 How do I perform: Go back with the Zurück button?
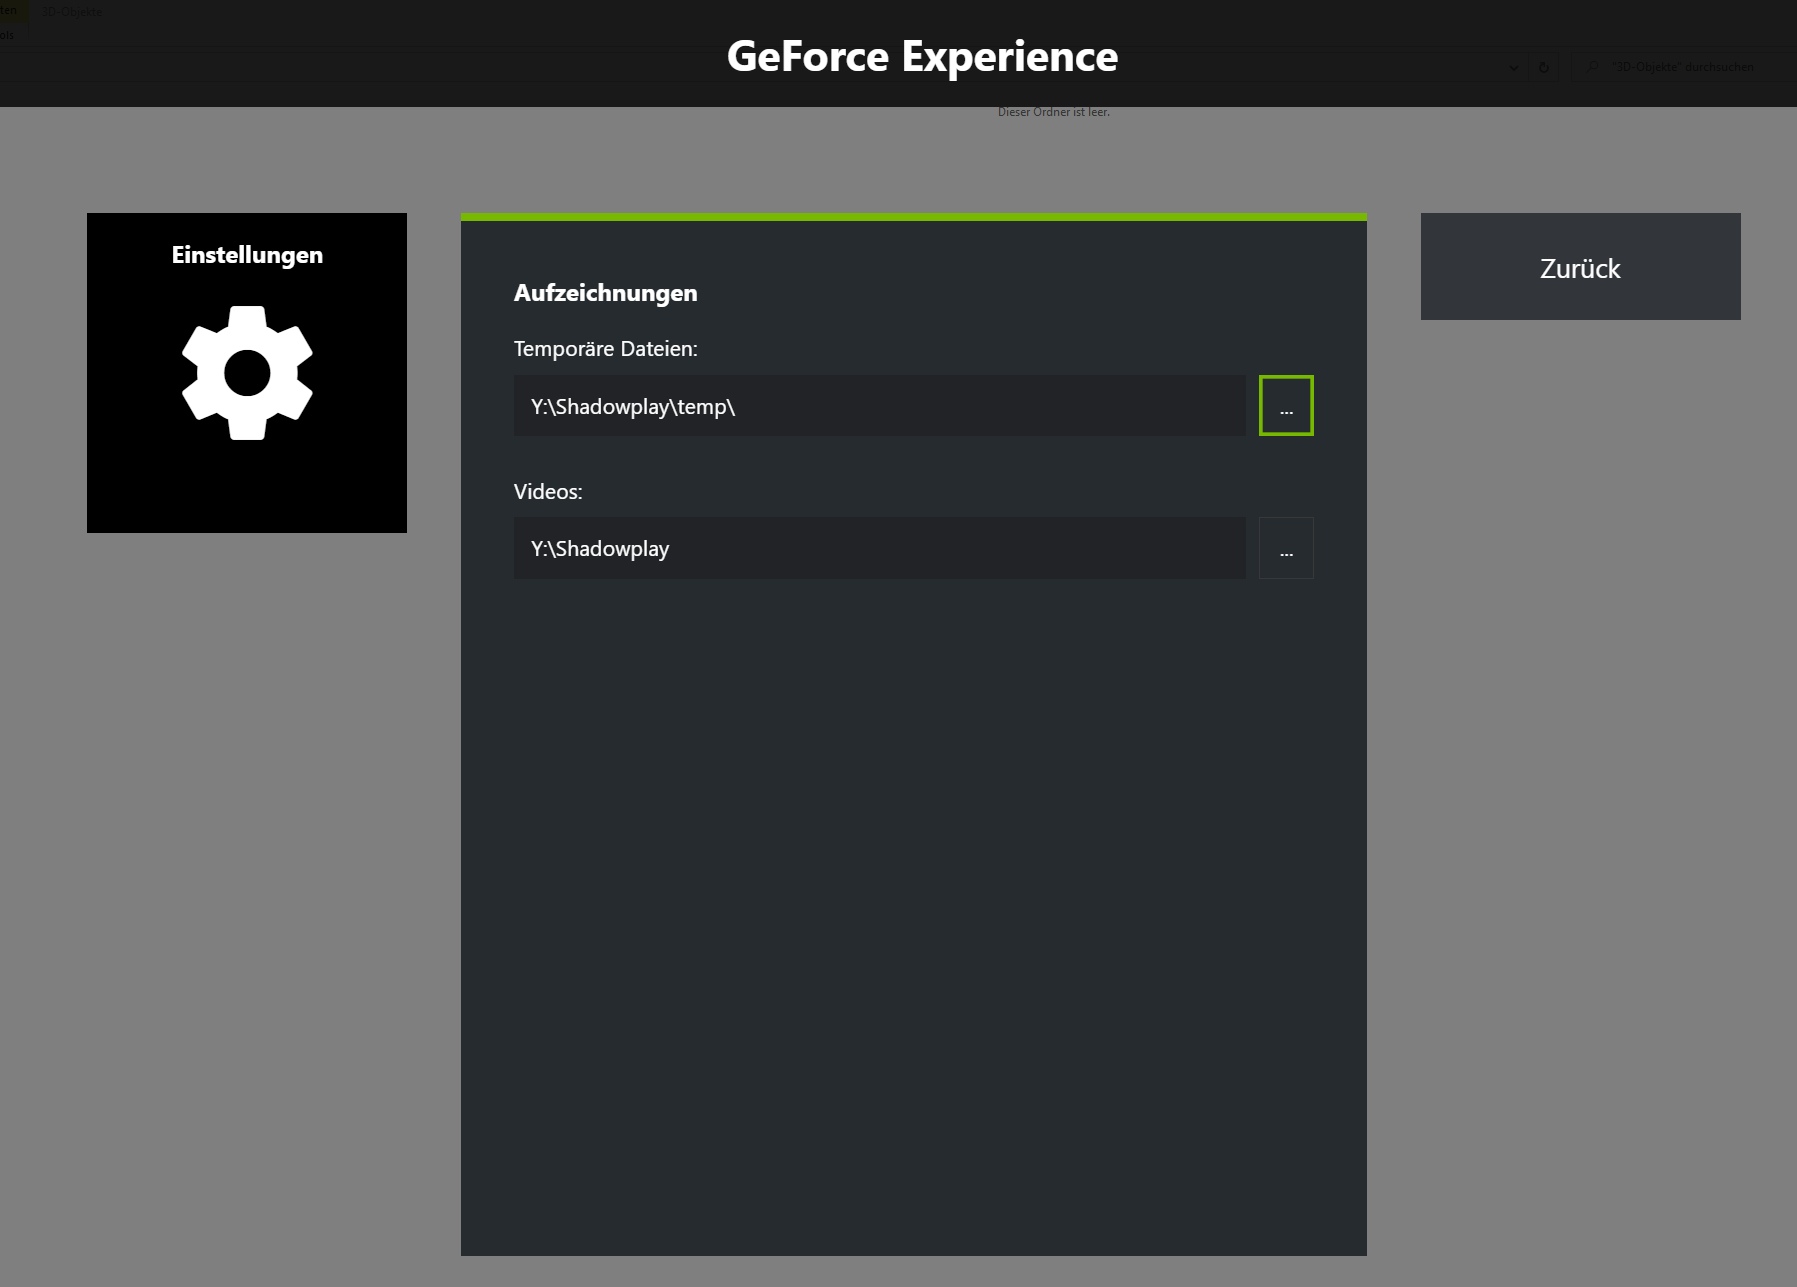[x=1580, y=267]
